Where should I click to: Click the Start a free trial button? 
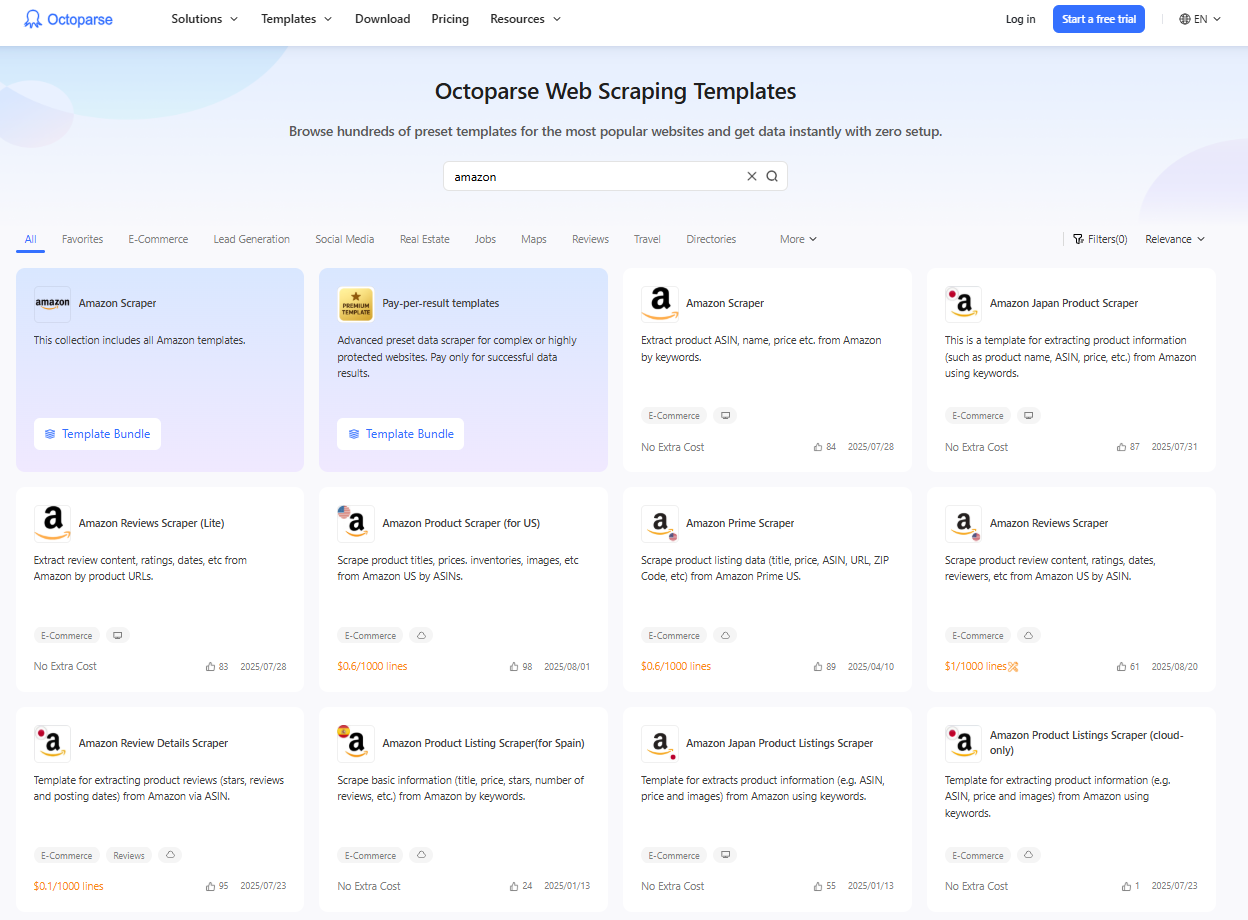tap(1098, 19)
